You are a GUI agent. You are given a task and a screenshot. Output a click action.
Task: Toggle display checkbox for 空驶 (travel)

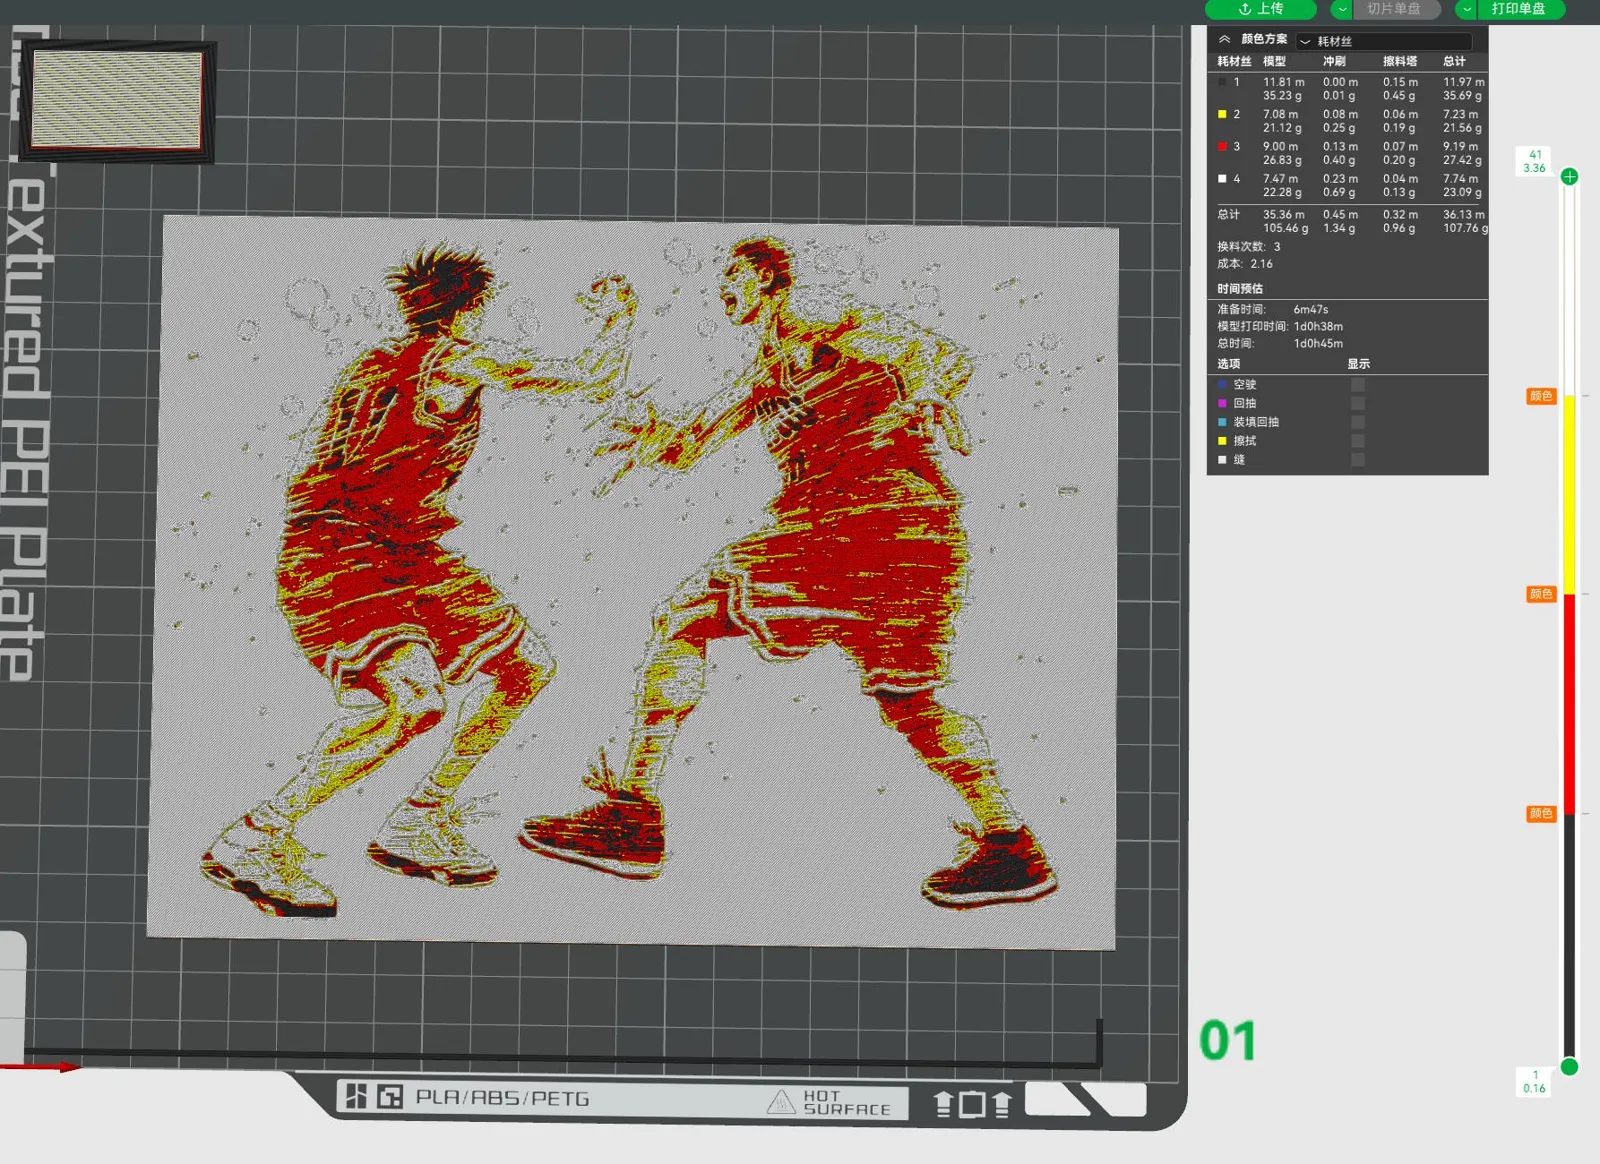1357,384
